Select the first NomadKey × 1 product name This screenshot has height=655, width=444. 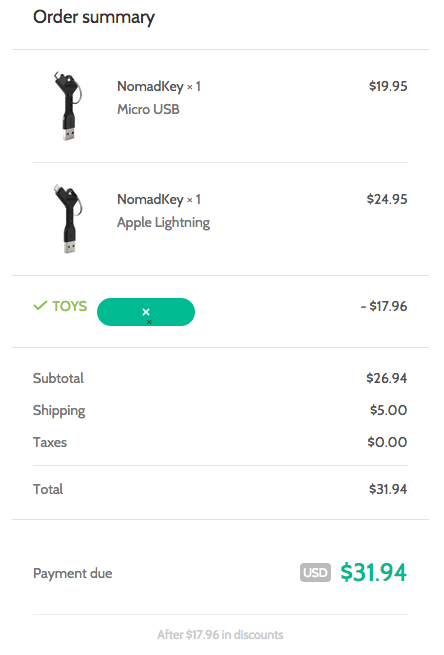click(159, 86)
